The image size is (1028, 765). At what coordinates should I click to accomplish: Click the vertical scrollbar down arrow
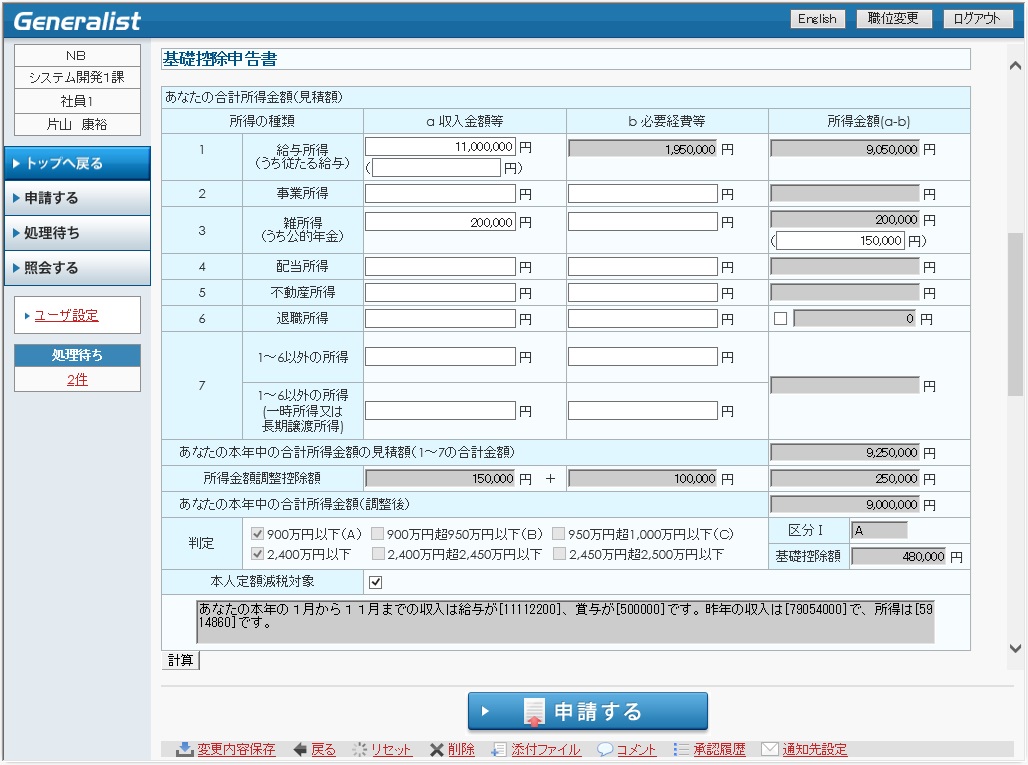[x=1015, y=649]
